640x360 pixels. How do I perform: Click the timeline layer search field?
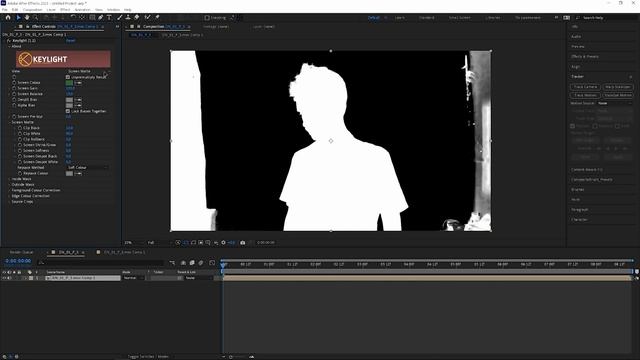pos(100,263)
